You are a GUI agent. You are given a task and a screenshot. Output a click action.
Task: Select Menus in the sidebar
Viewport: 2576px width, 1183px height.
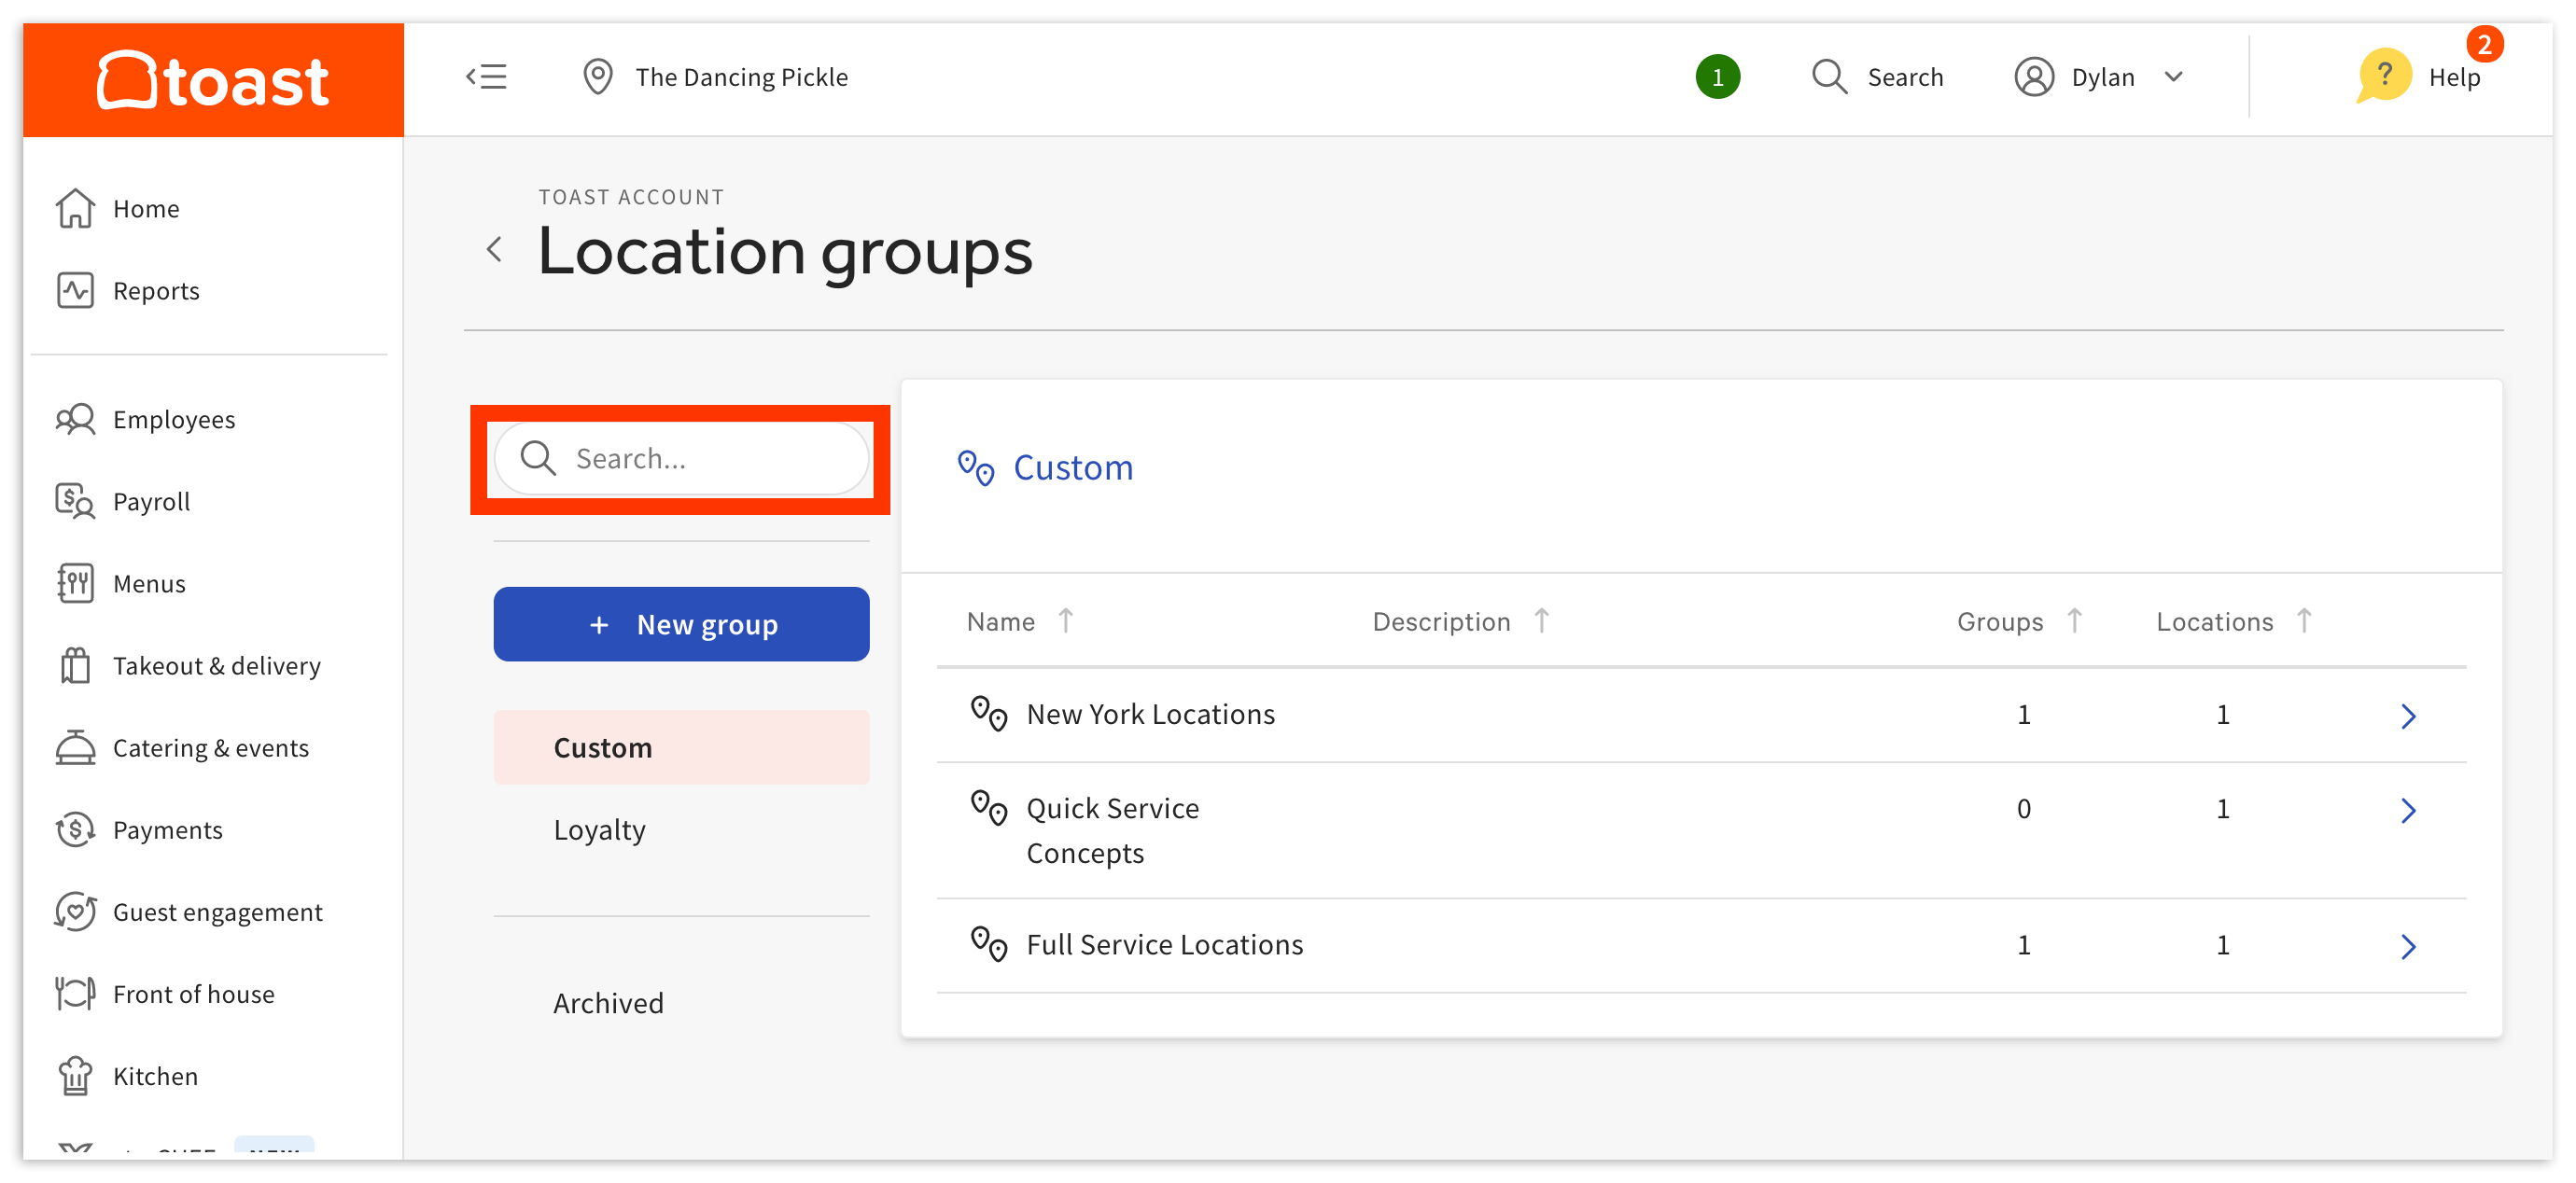click(x=148, y=583)
